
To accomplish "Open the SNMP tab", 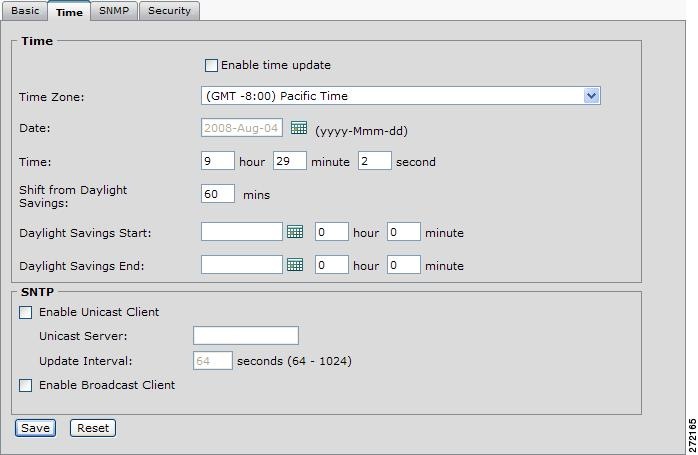I will point(114,11).
